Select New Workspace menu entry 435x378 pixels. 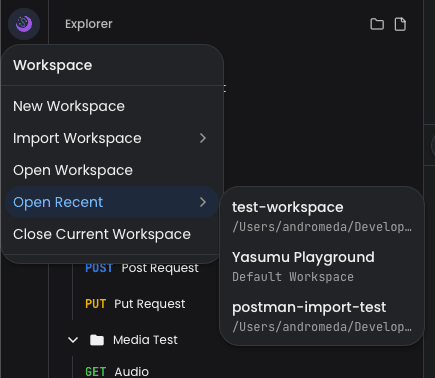(112, 106)
